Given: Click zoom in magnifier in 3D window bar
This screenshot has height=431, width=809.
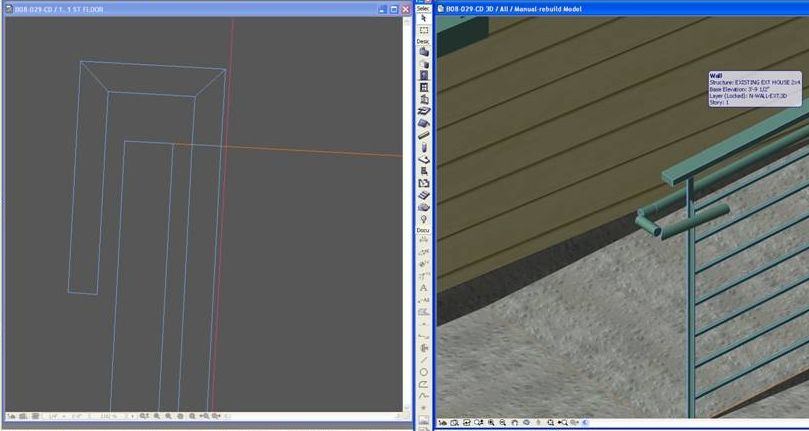Looking at the screenshot, I should [x=491, y=422].
